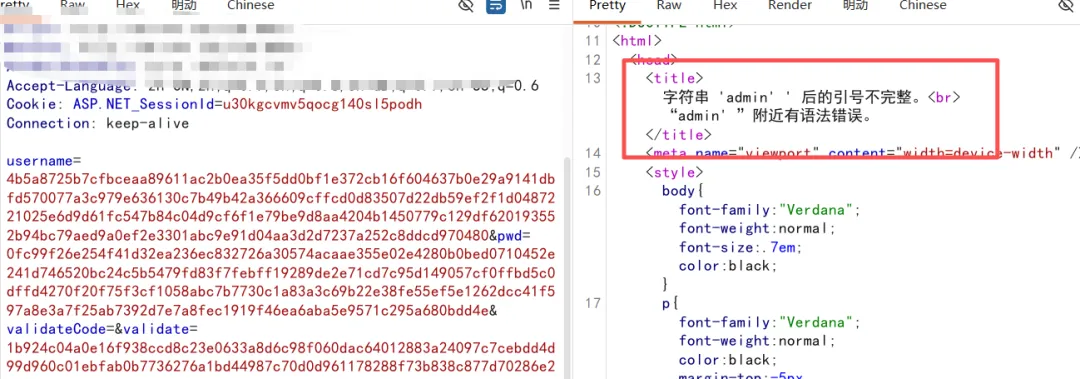
Task: Toggle line wrap button in request panel
Action: tap(495, 6)
